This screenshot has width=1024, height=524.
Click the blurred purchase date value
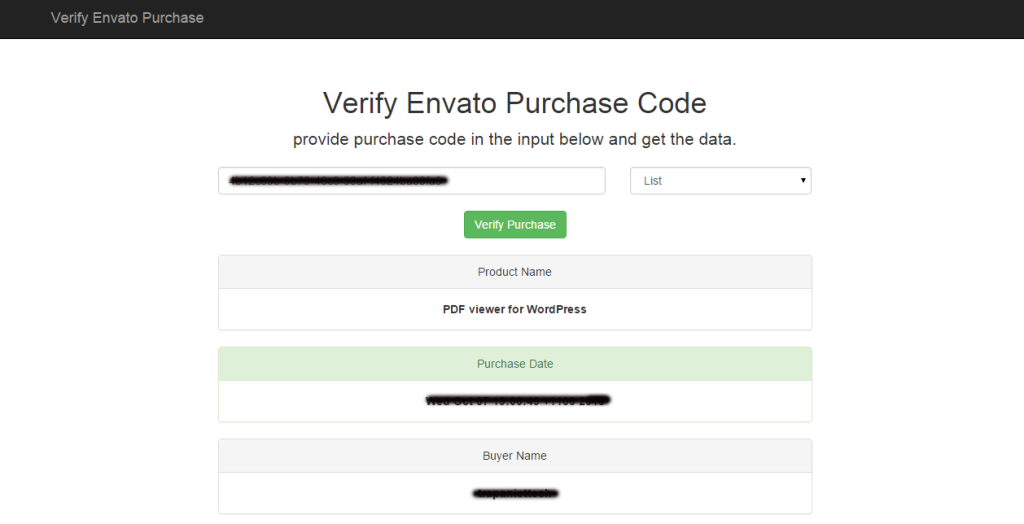[x=517, y=401]
